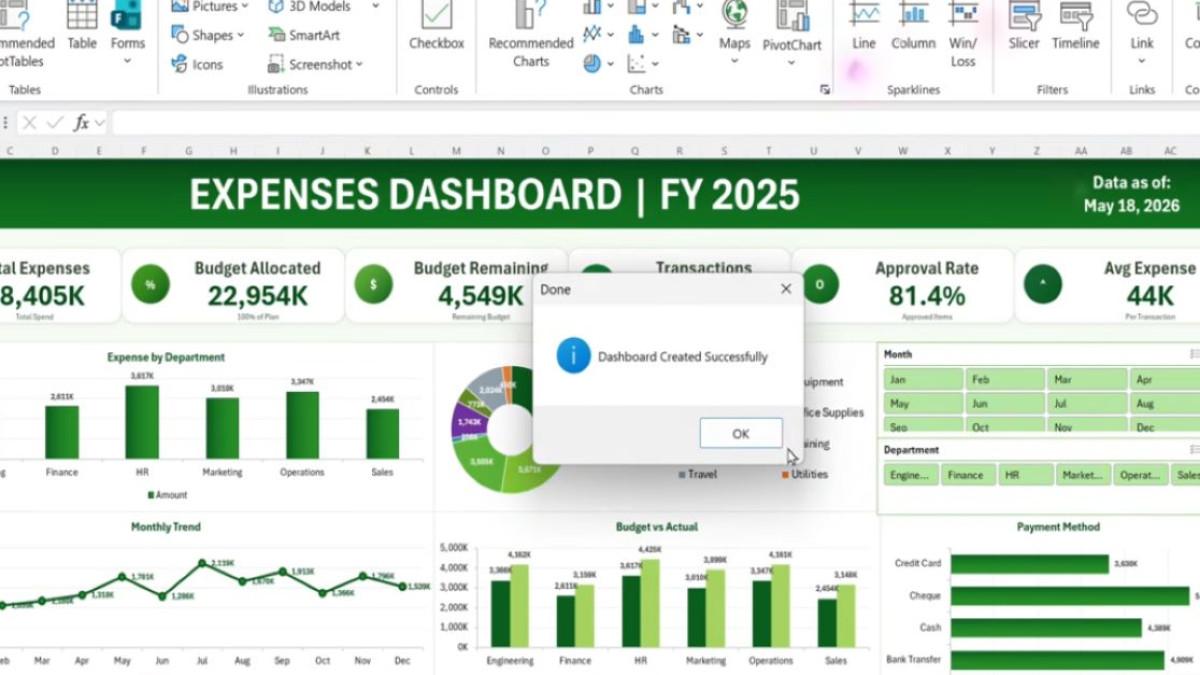This screenshot has width=1200, height=675.
Task: Open the Link ribbon button
Action: pyautogui.click(x=1142, y=32)
